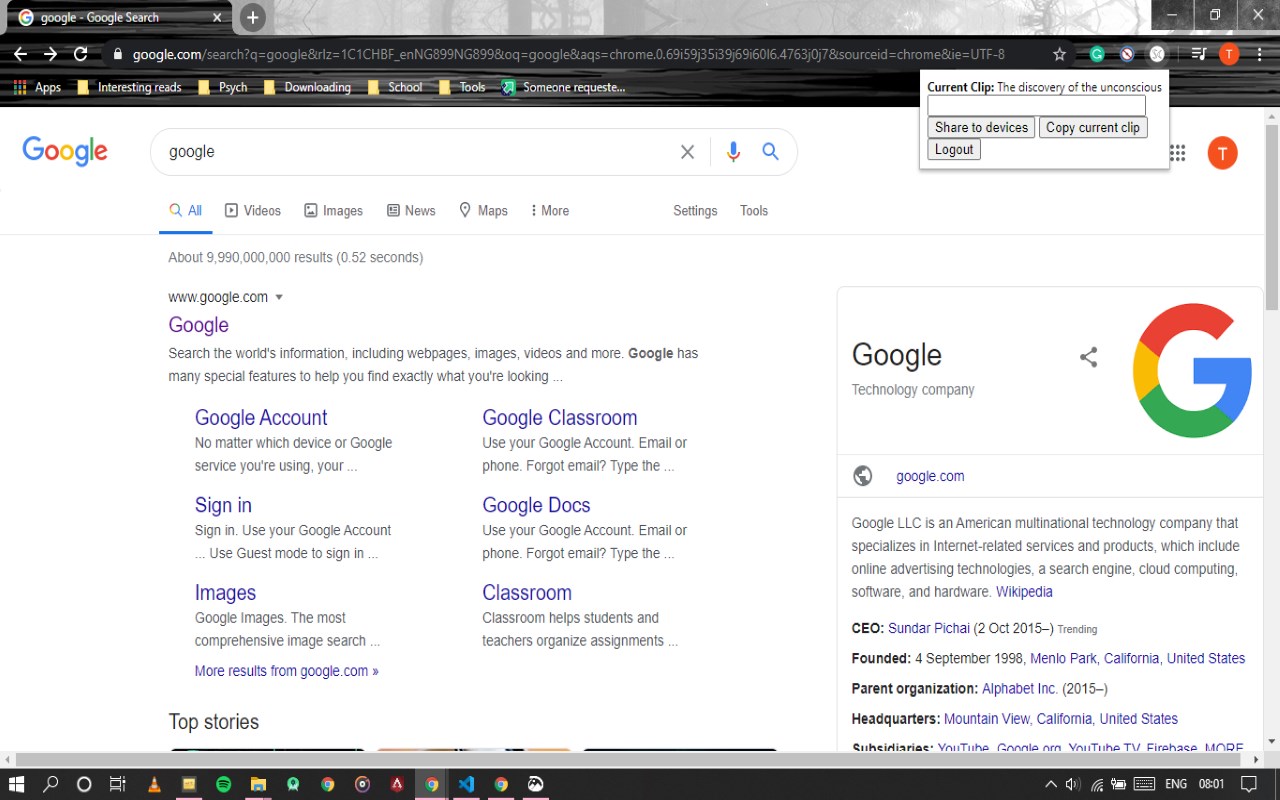Expand the www.google.com result dropdown arrow
This screenshot has height=800, width=1280.
click(x=279, y=297)
